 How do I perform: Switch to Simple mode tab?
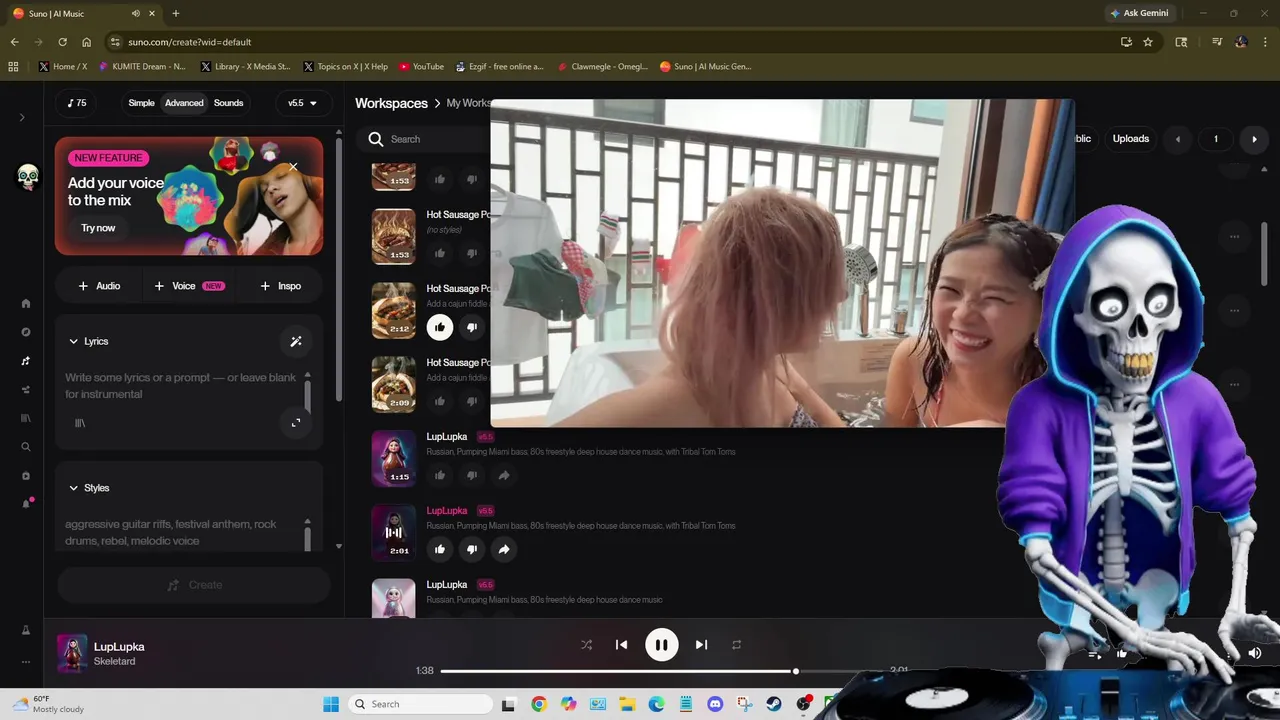pos(141,103)
